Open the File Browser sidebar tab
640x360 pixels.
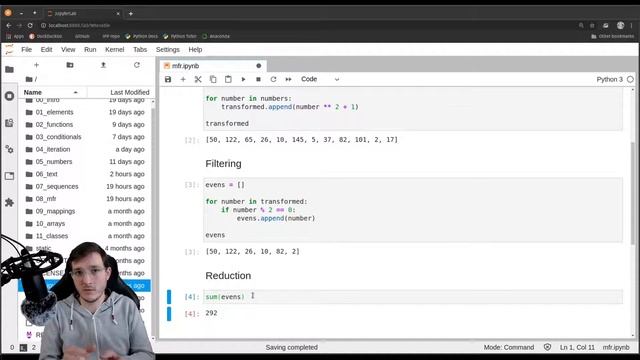[x=9, y=69]
